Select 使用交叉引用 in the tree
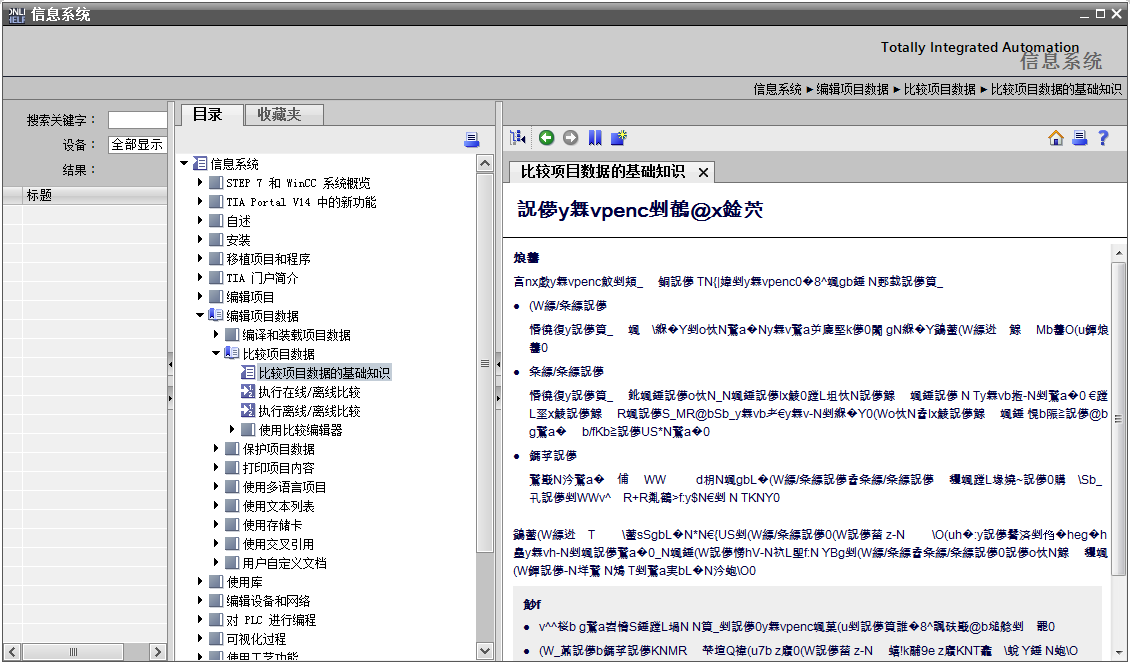 [x=278, y=543]
